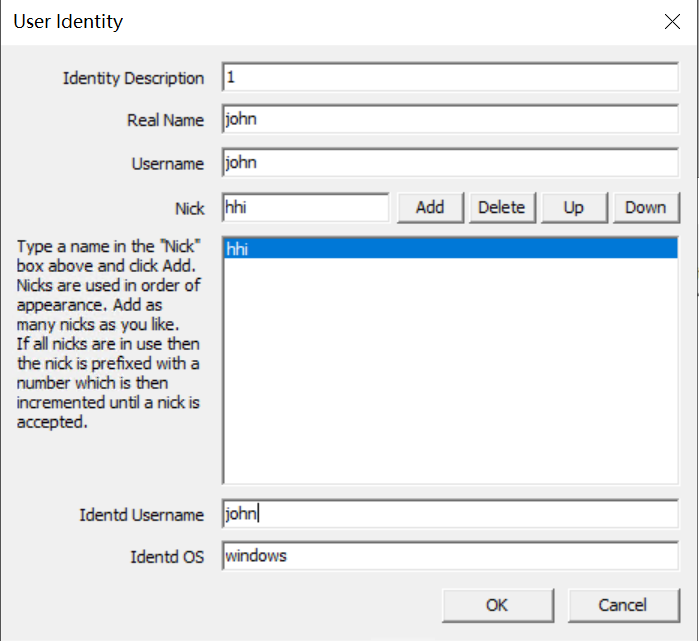Select the Nick entry box containing hhi
This screenshot has width=699, height=641.
pyautogui.click(x=305, y=208)
